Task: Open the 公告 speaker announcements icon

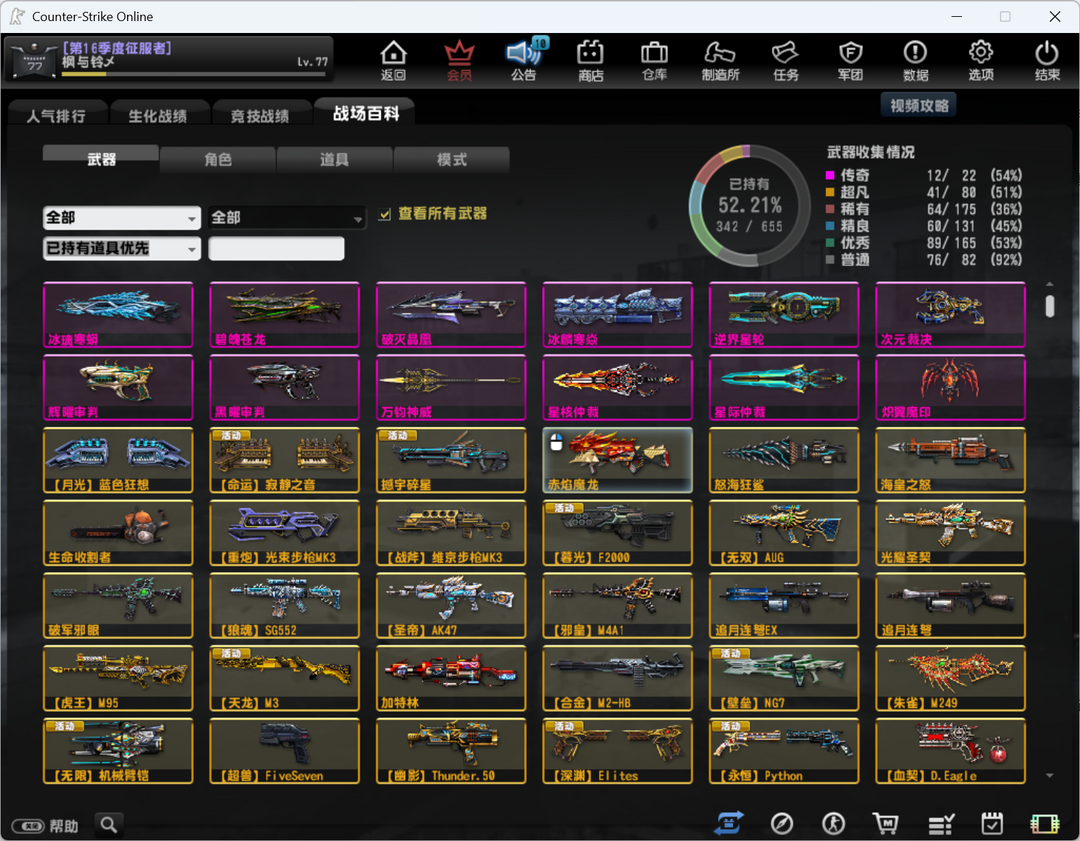Action: point(524,61)
